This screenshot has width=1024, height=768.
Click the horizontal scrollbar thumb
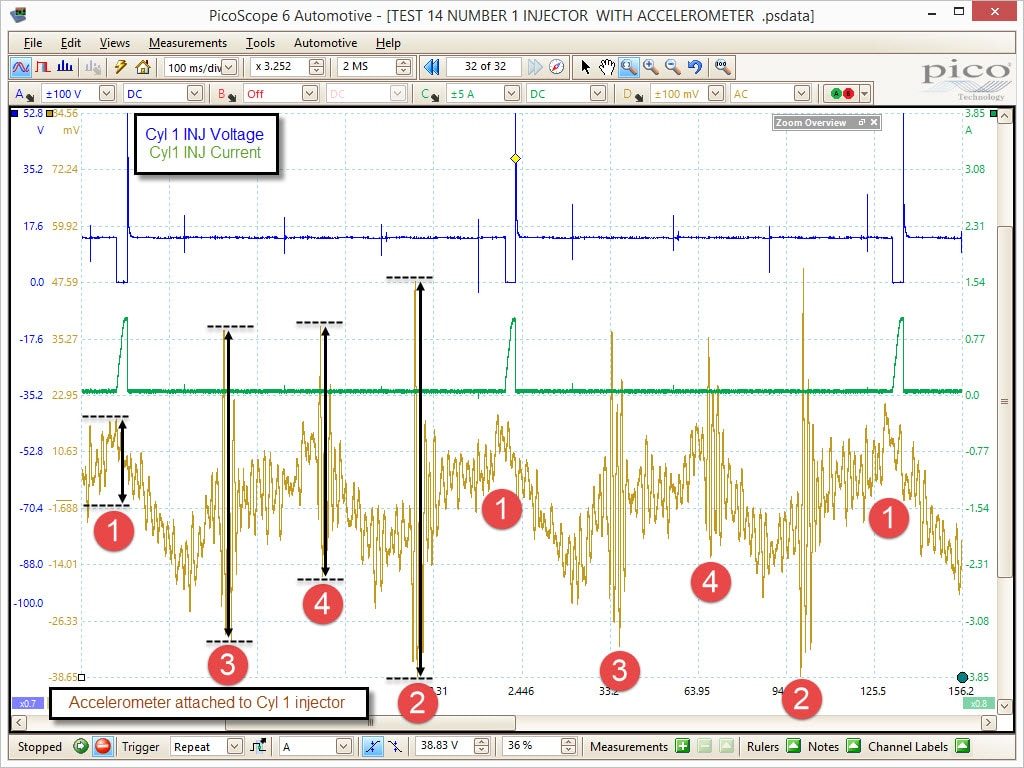[x=370, y=722]
